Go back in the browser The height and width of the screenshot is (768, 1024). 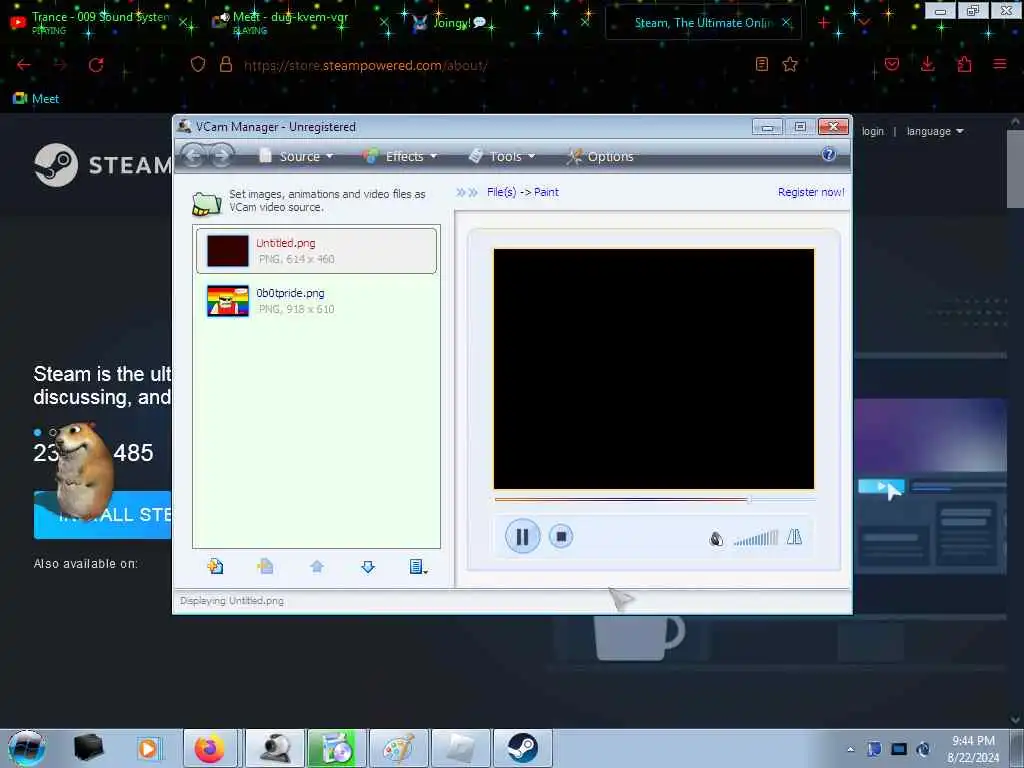pos(24,65)
